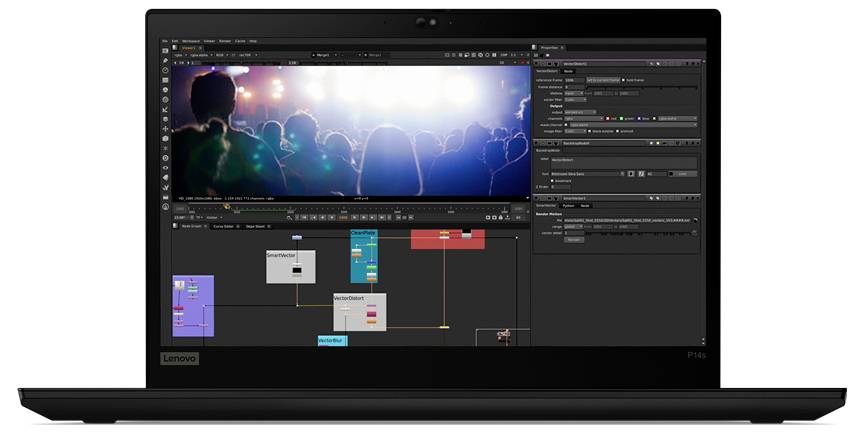Click the set to current frame button
Screen dimensions: 864x433
pyautogui.click(x=603, y=80)
